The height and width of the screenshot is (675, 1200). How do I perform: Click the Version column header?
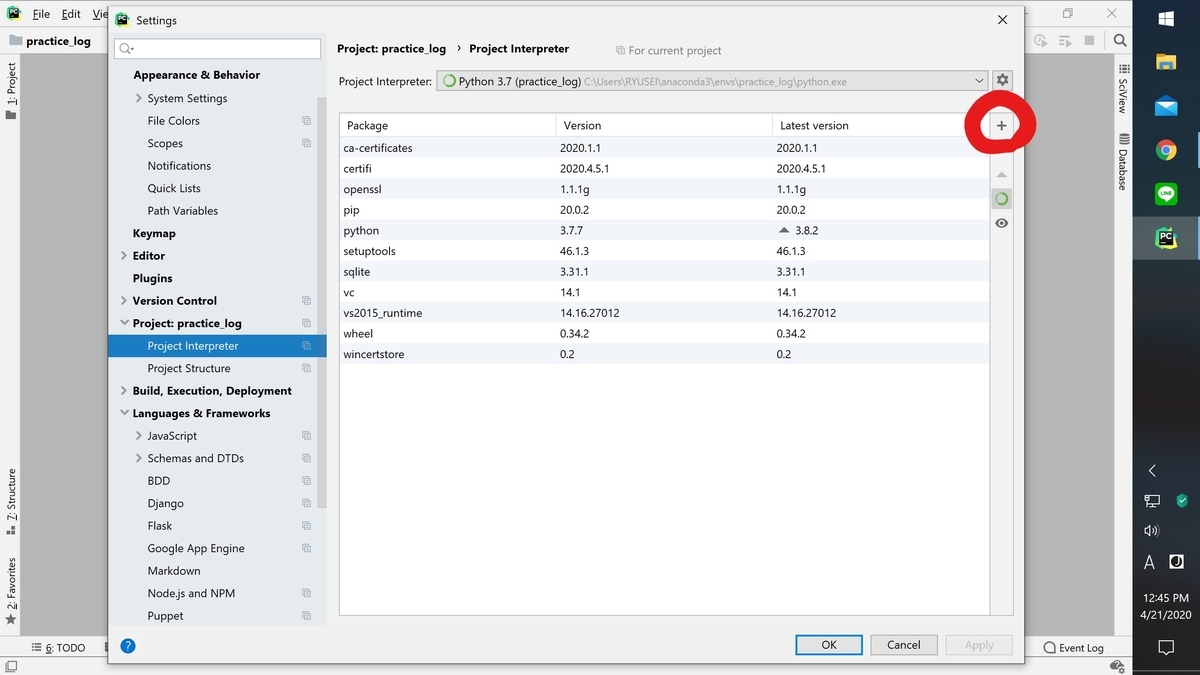click(x=663, y=125)
